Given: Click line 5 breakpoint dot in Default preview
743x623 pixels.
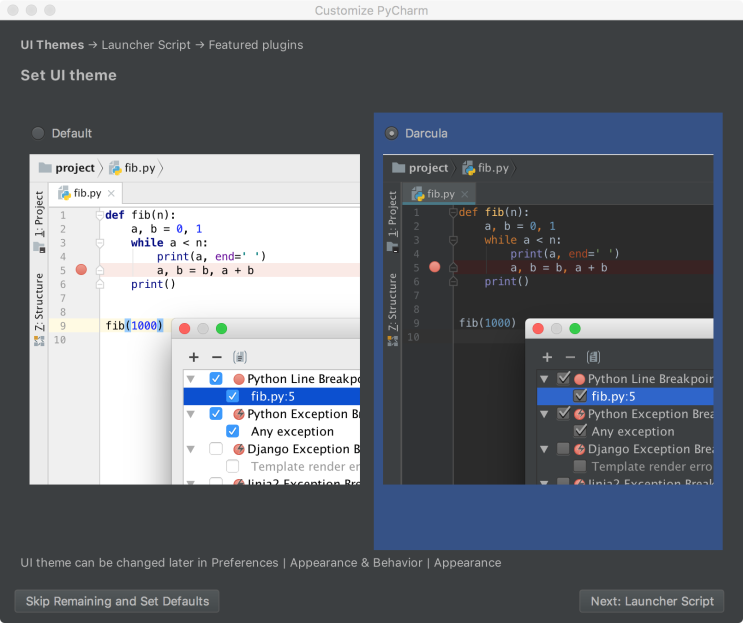Looking at the screenshot, I should 82,270.
